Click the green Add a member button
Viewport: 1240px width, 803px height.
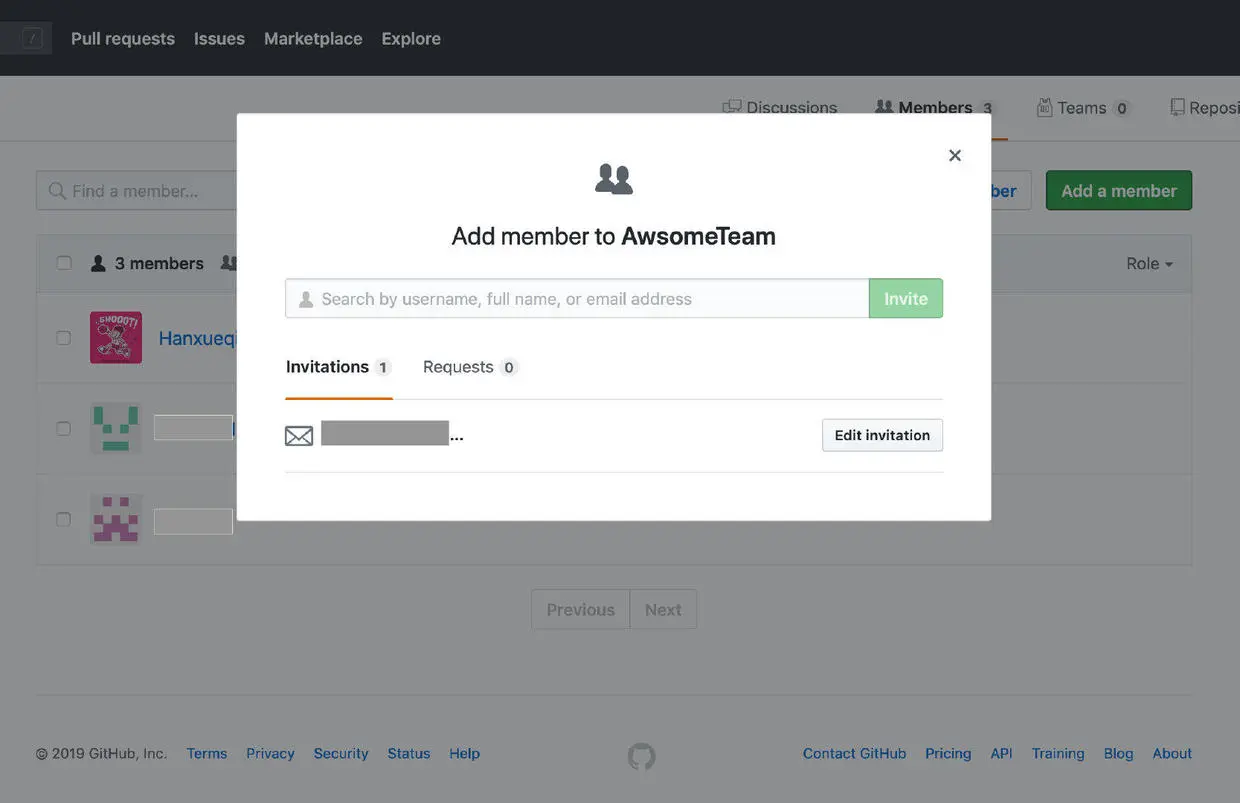(x=1119, y=190)
